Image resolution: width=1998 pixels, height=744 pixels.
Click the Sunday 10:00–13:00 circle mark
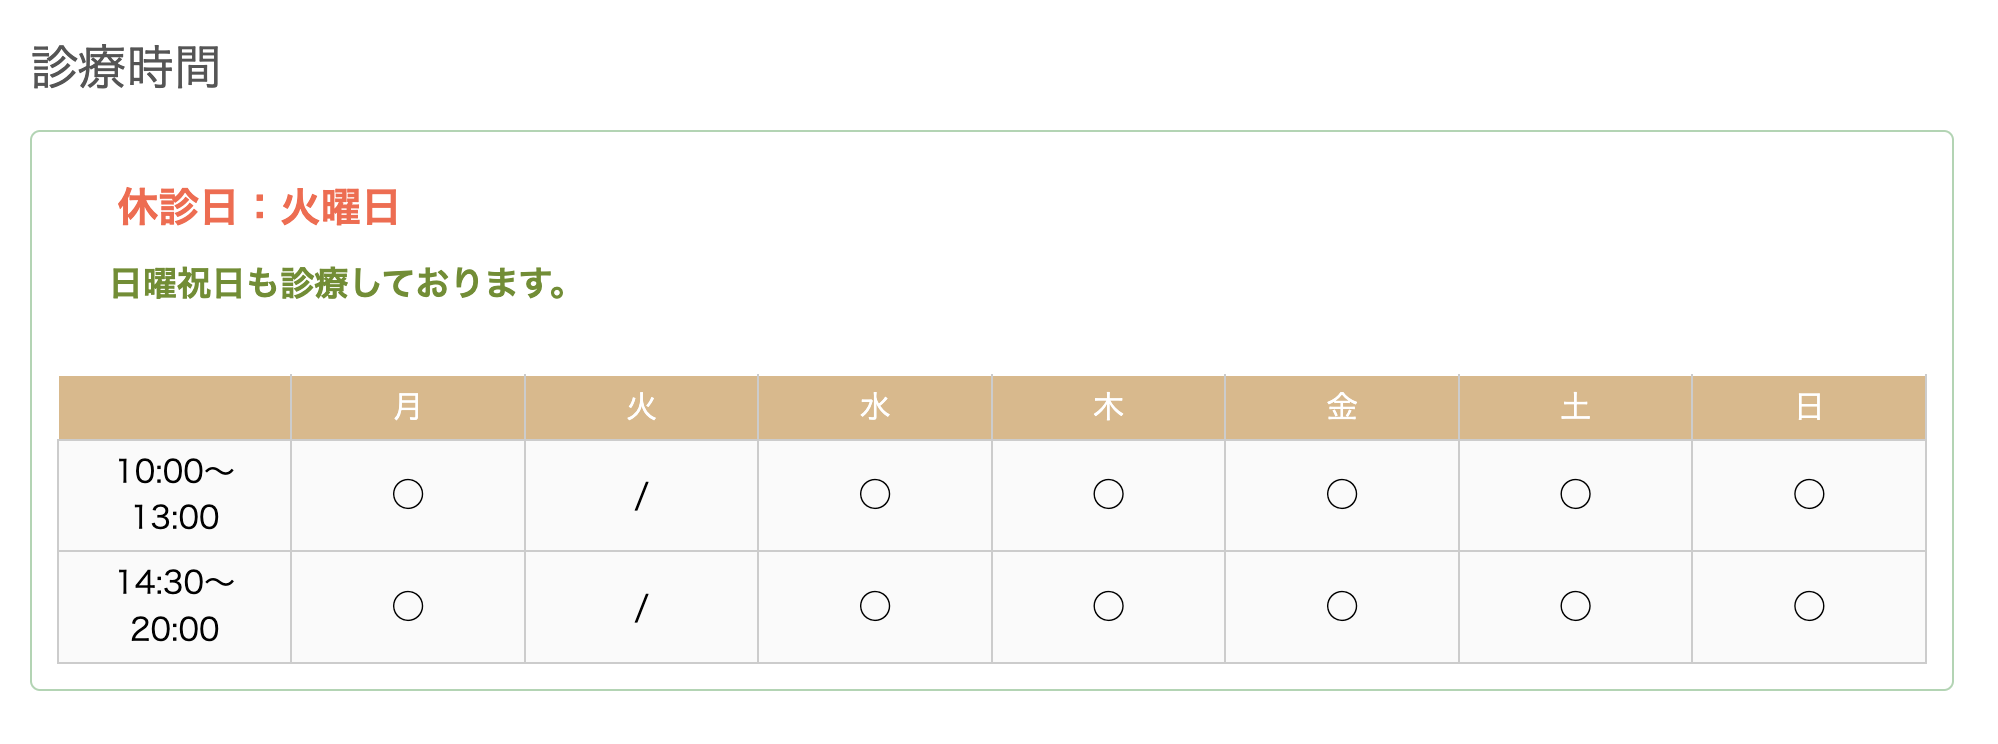[1809, 494]
